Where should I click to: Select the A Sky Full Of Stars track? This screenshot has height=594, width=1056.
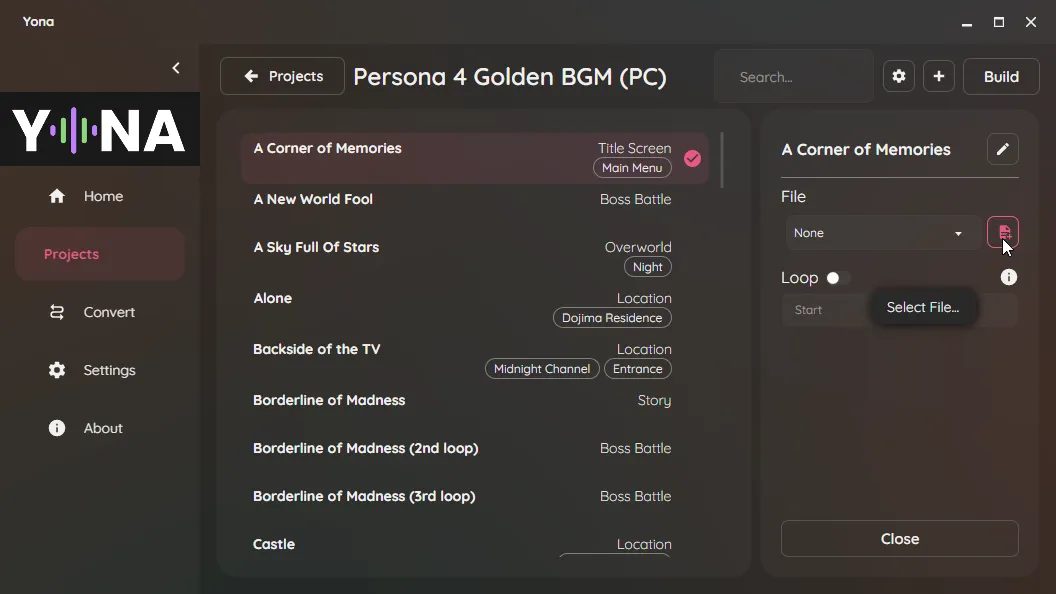475,257
